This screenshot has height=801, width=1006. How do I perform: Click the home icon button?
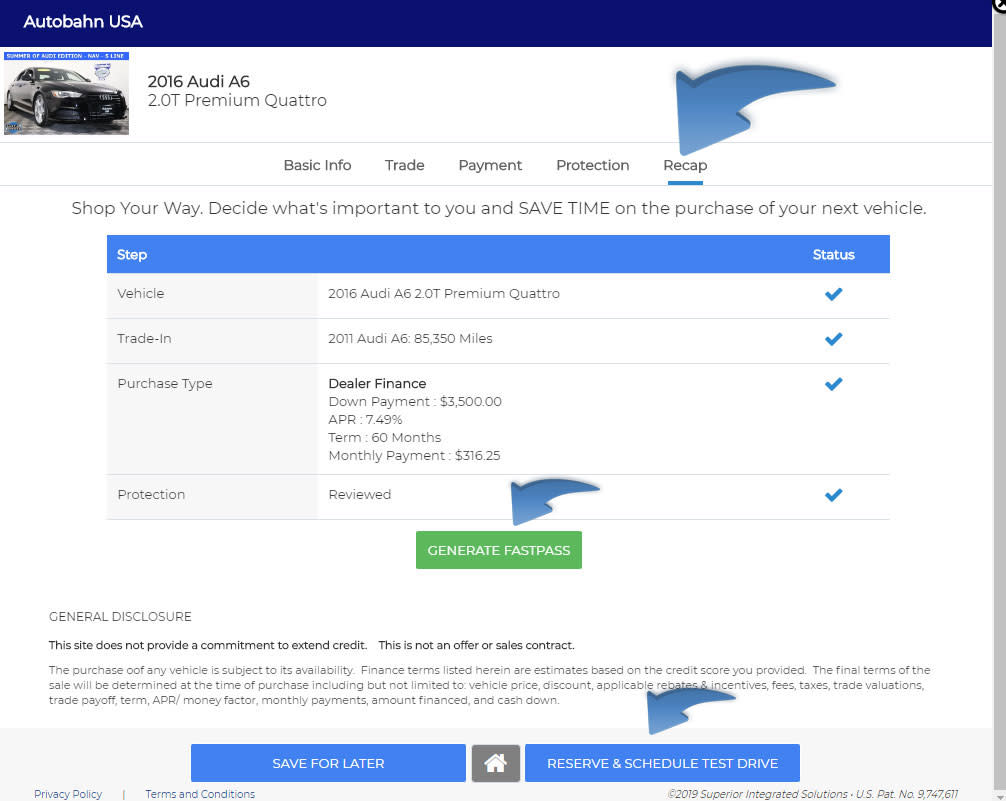tap(495, 763)
